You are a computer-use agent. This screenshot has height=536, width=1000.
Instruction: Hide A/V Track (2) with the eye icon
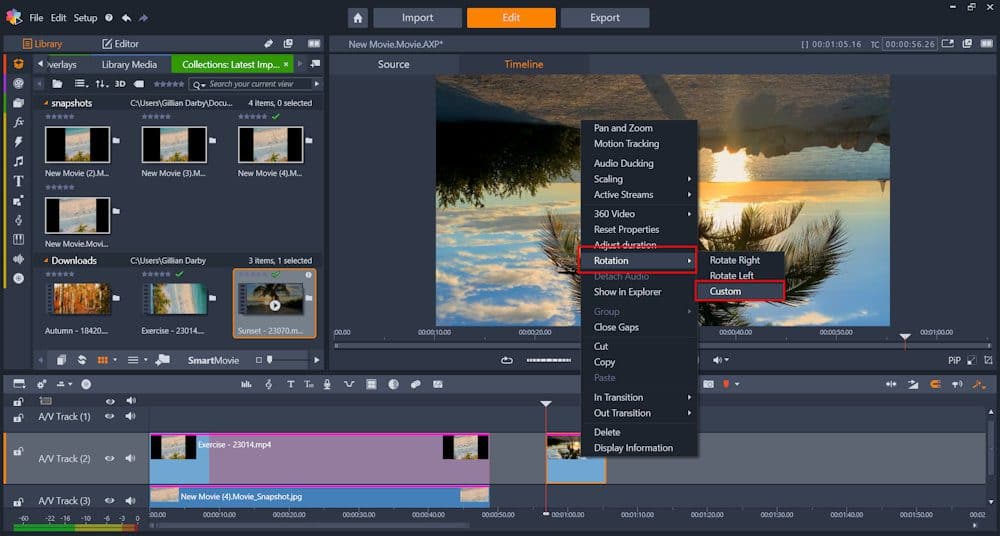110,458
